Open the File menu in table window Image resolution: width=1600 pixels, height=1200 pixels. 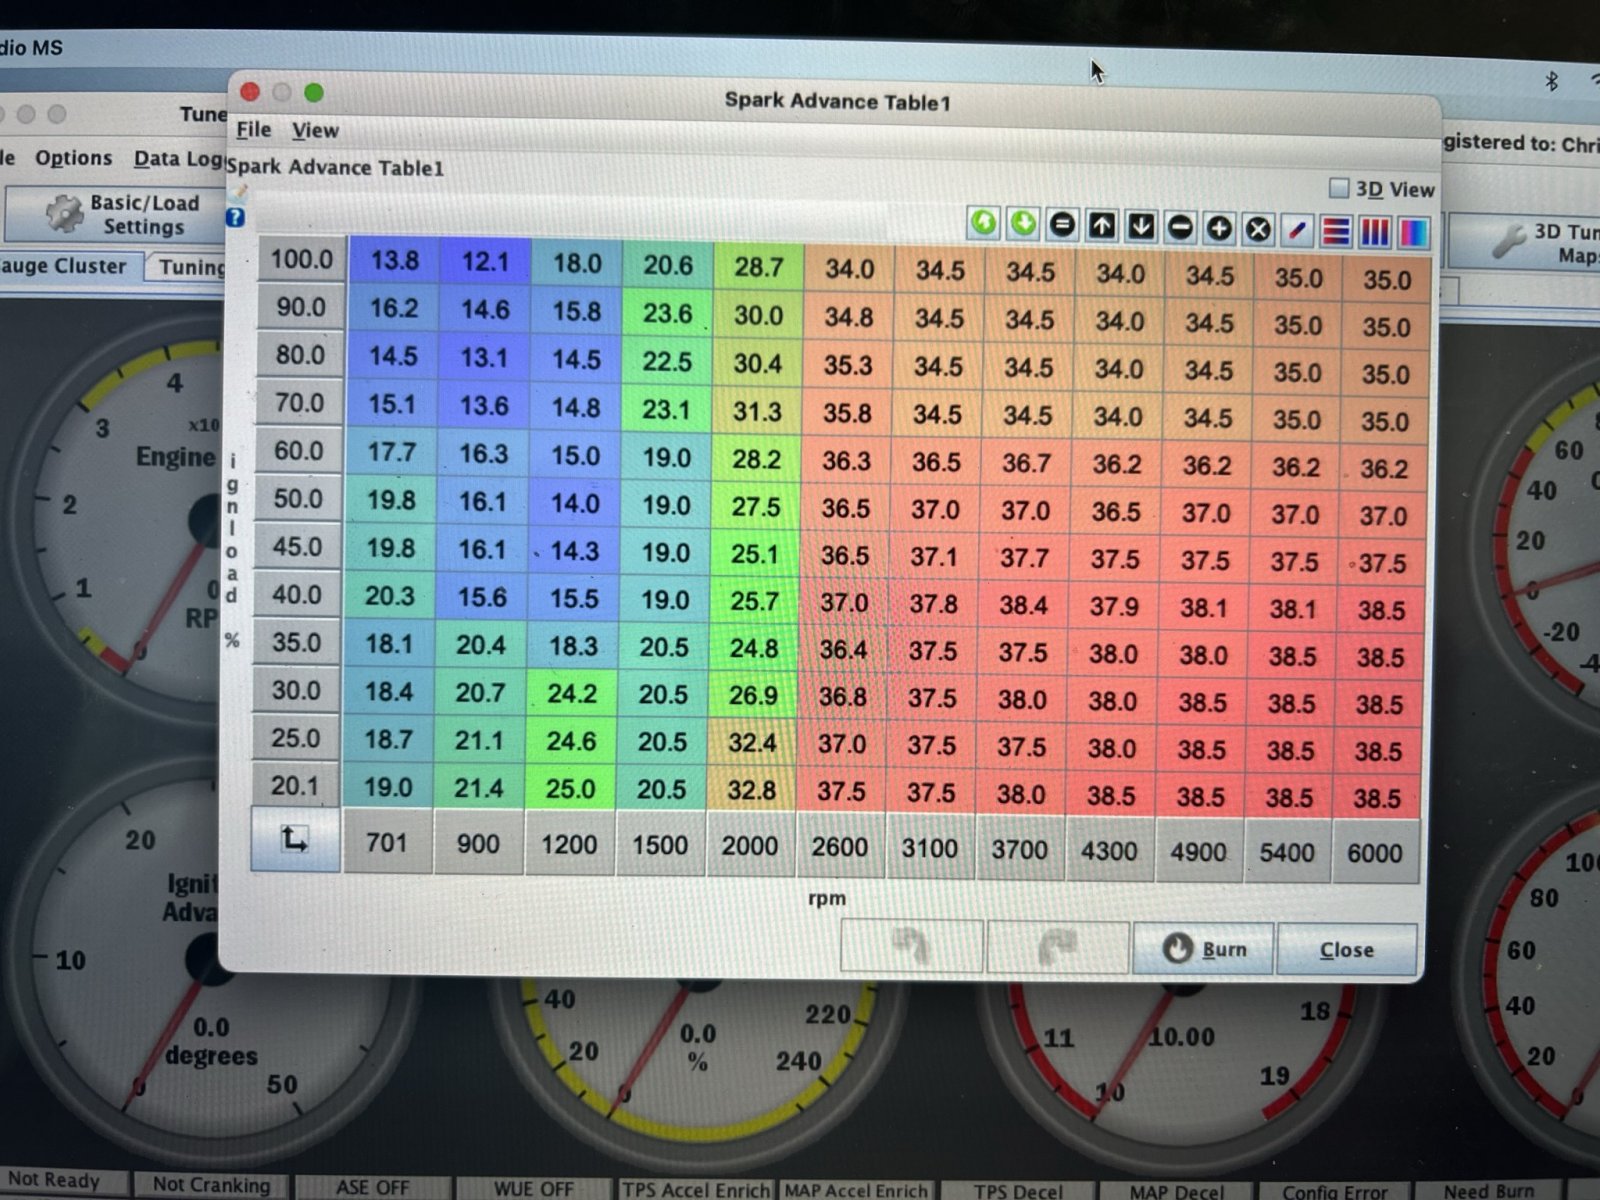point(253,130)
